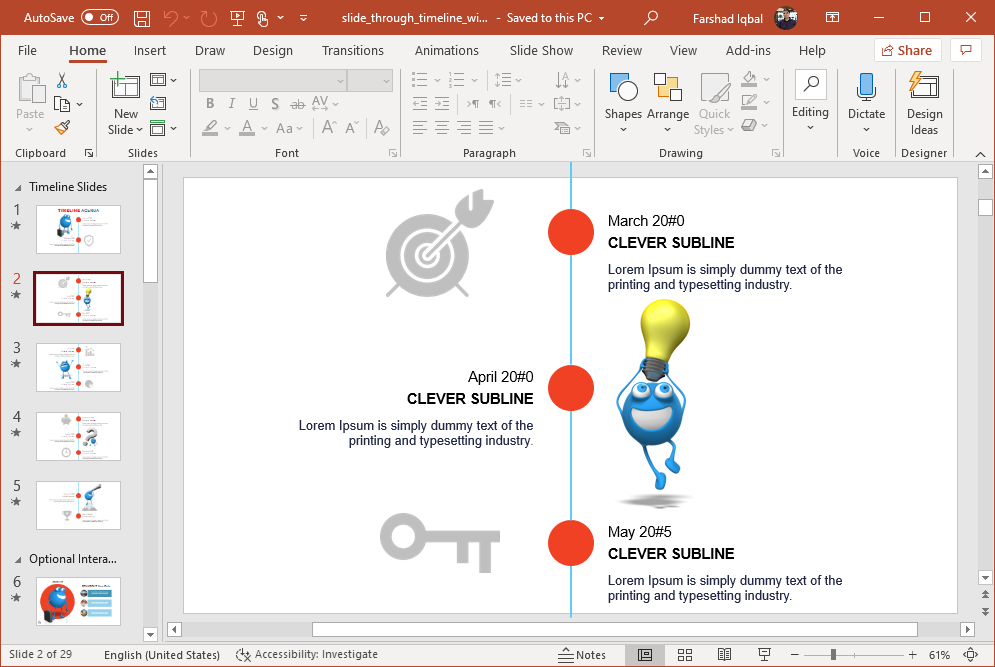Click the Cut scissors icon
The height and width of the screenshot is (667, 995).
click(x=62, y=80)
